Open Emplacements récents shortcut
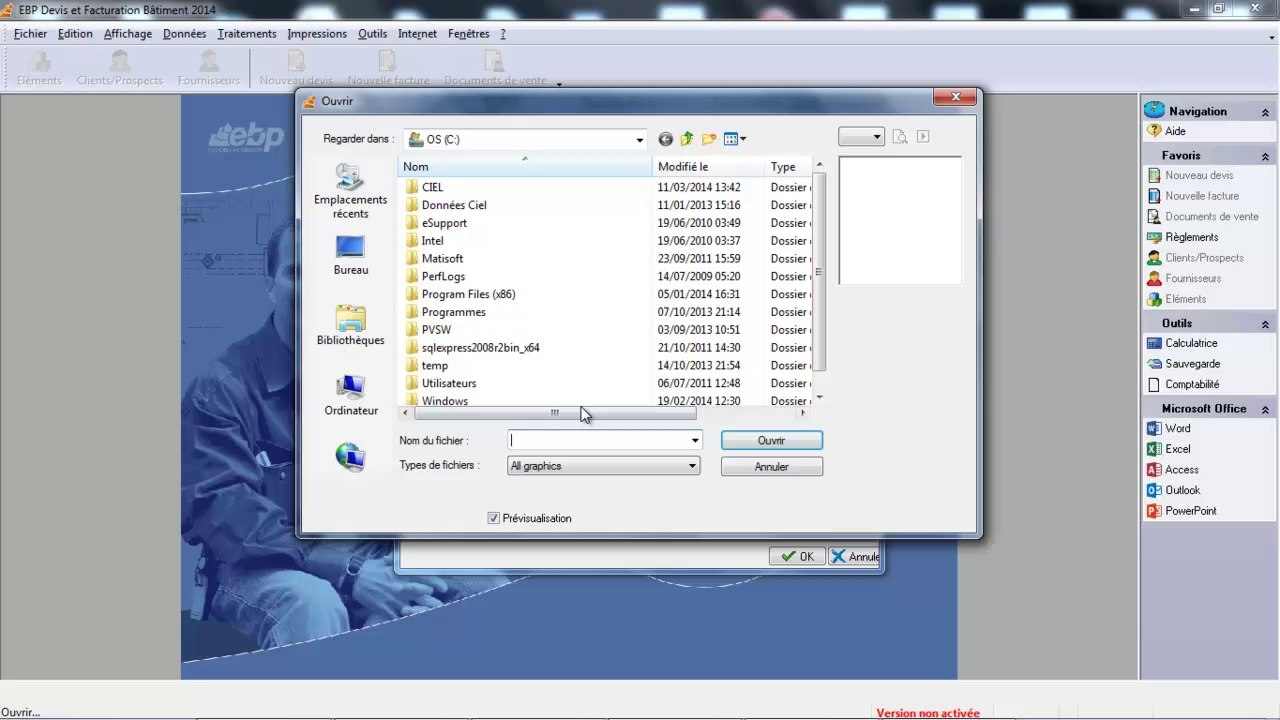This screenshot has height=720, width=1280. click(x=350, y=191)
